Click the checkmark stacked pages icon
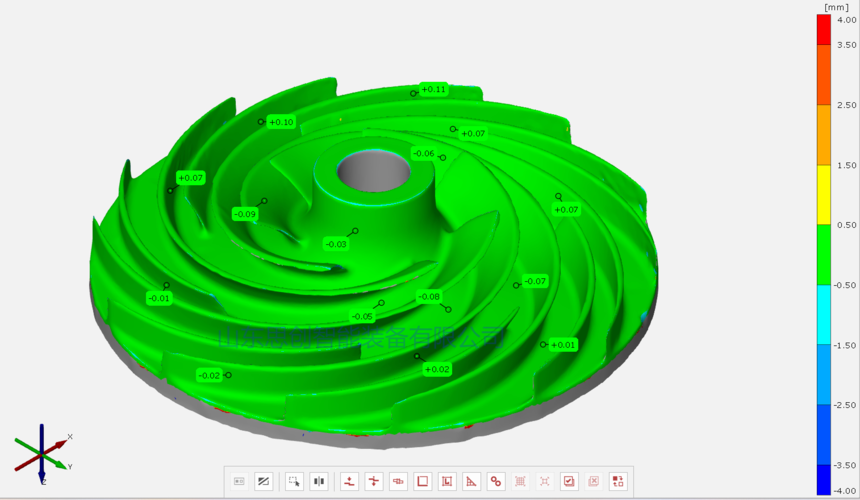 coord(569,481)
